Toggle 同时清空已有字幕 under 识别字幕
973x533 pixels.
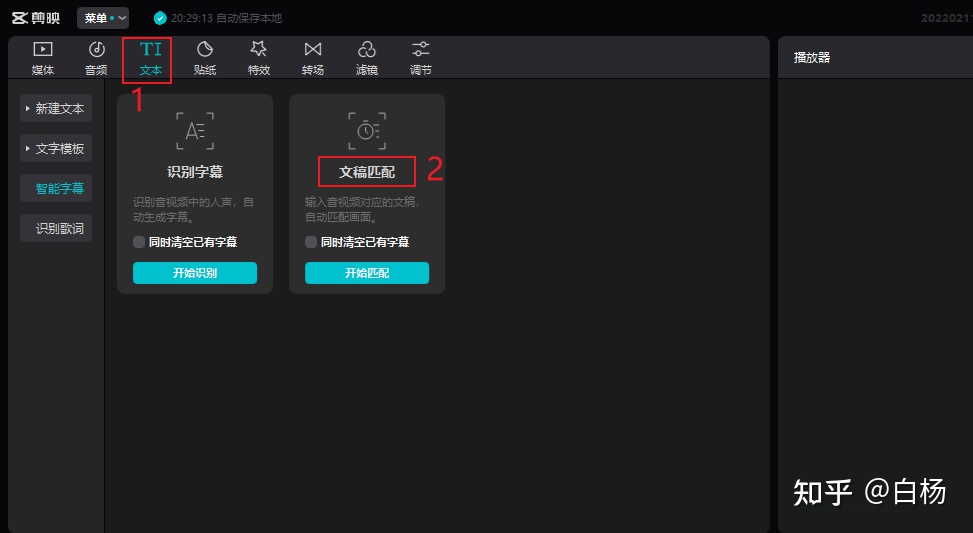[139, 242]
